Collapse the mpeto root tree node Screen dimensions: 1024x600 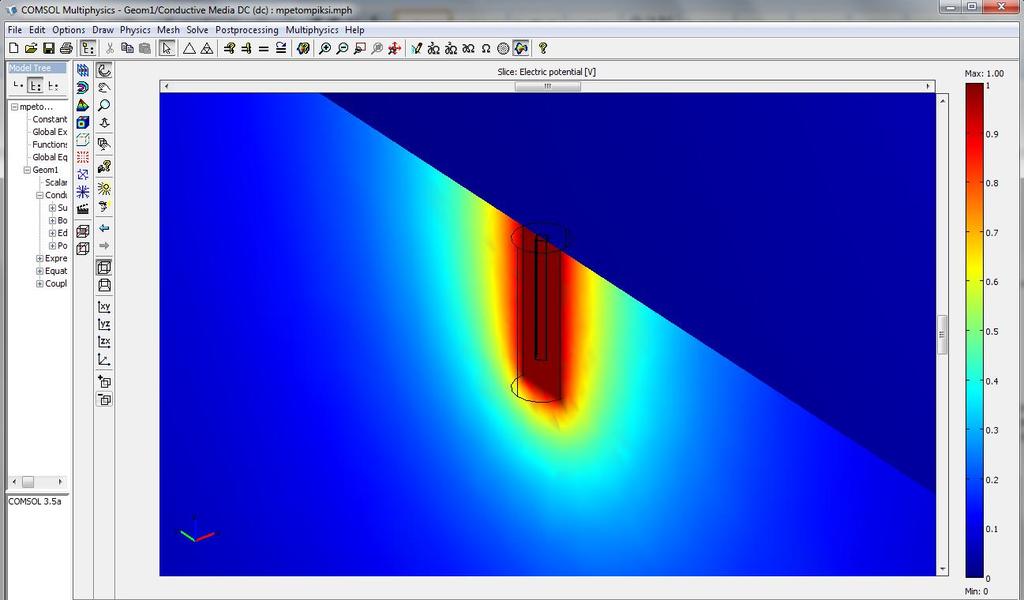pyautogui.click(x=14, y=106)
